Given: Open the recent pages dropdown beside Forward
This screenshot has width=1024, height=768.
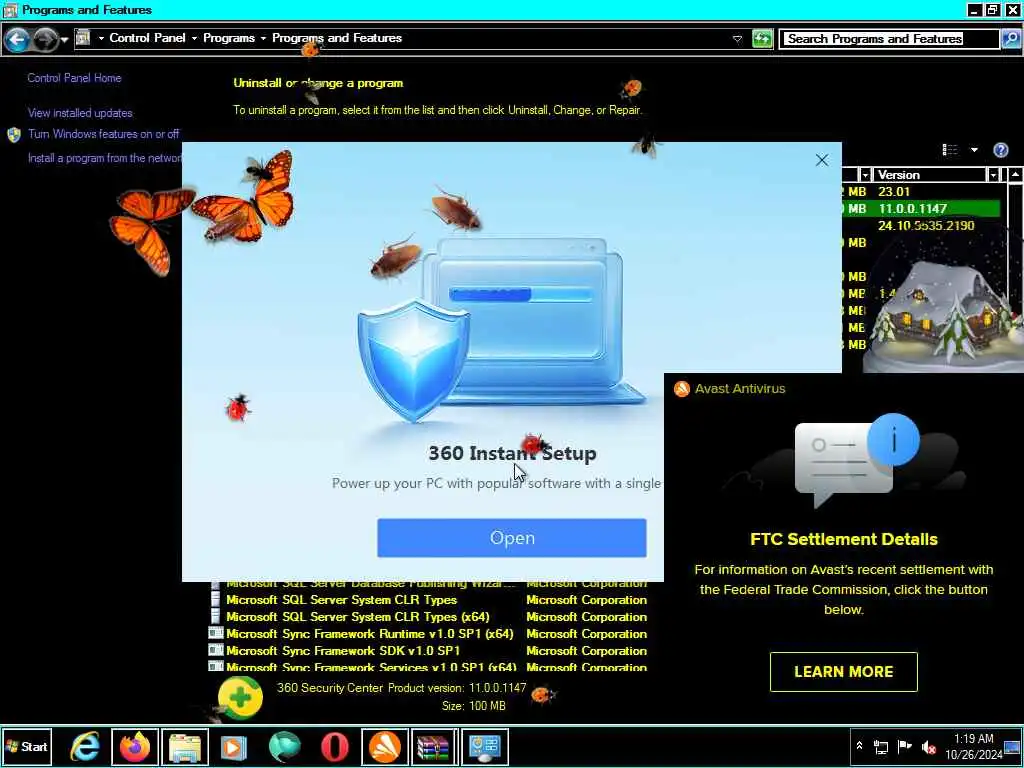Looking at the screenshot, I should click(x=64, y=40).
